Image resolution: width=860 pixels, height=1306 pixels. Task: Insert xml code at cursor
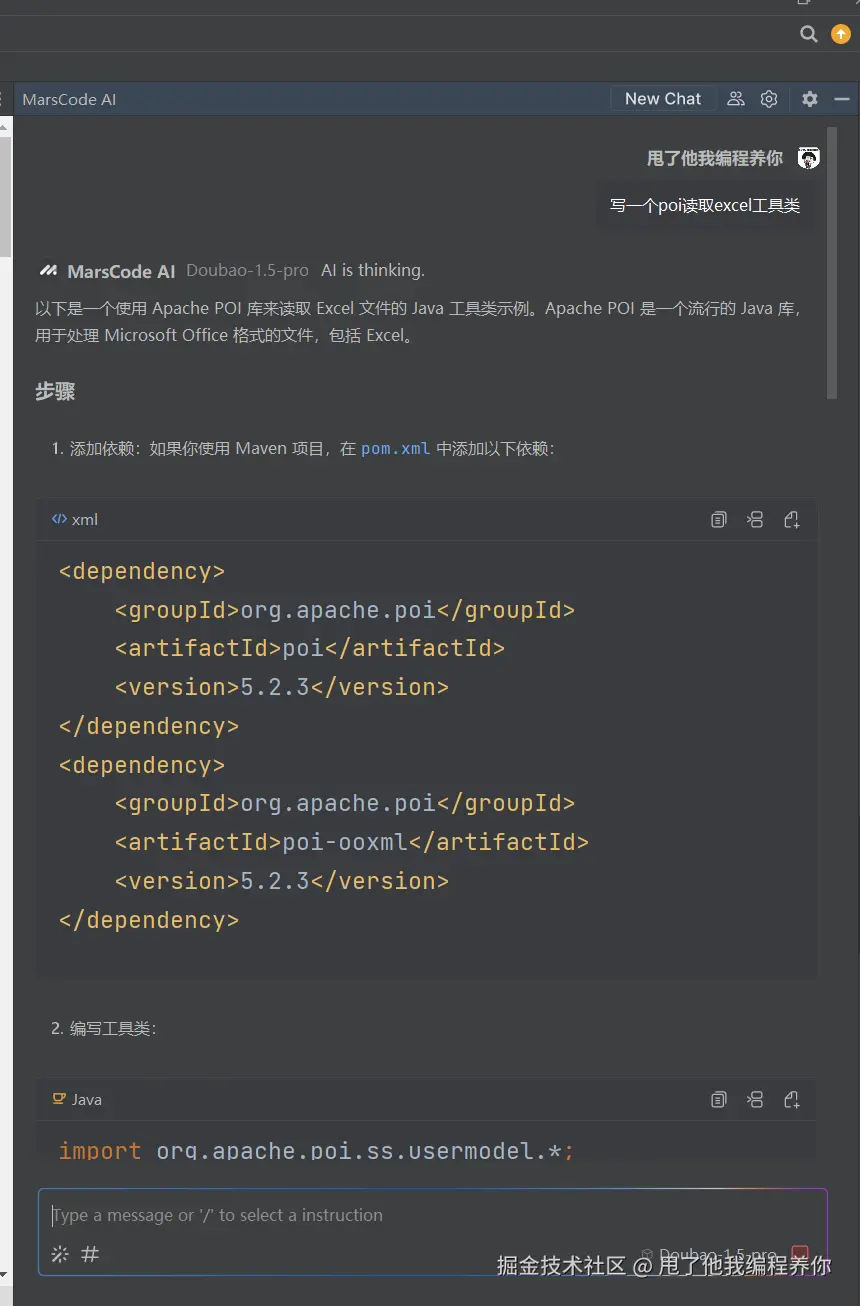(755, 519)
